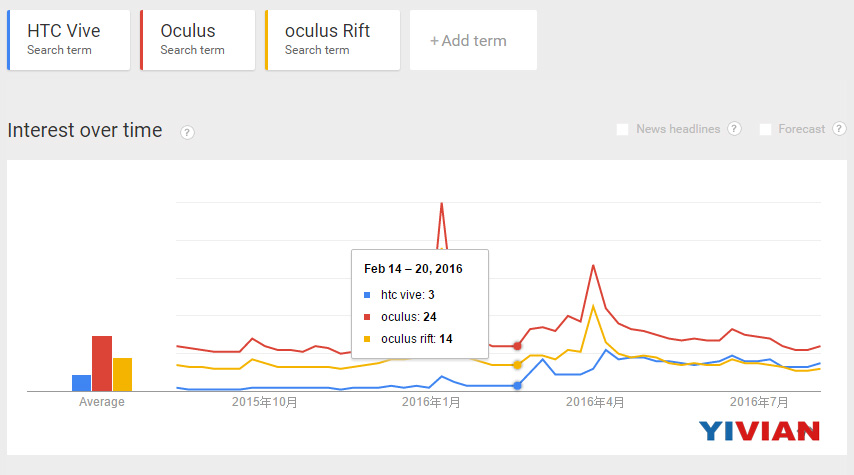Image resolution: width=854 pixels, height=475 pixels.
Task: Click blue data point on htc vive line
Action: tap(517, 386)
